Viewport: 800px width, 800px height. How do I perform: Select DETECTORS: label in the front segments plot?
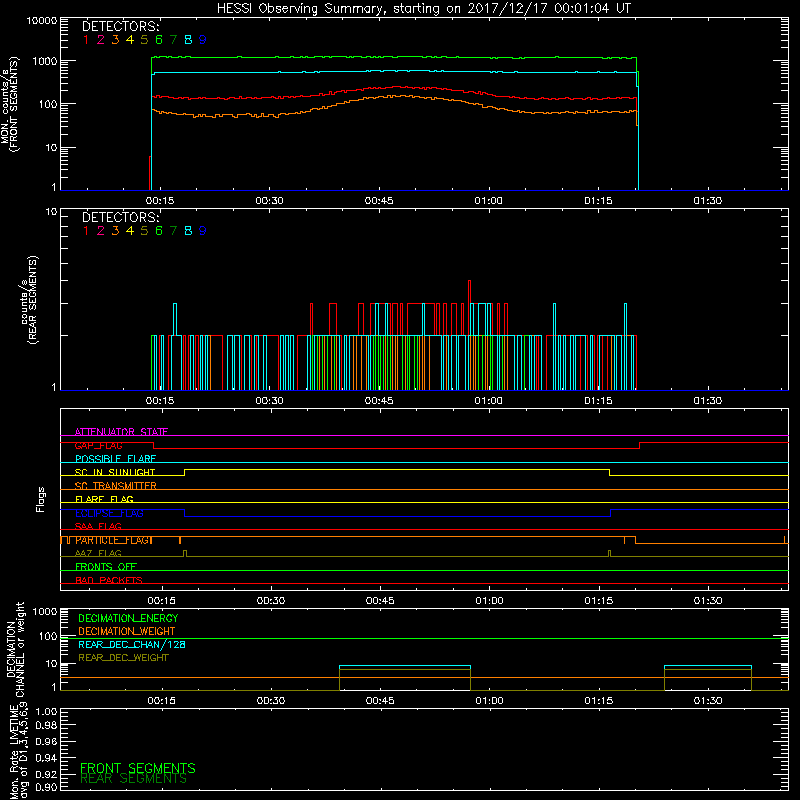click(x=121, y=27)
